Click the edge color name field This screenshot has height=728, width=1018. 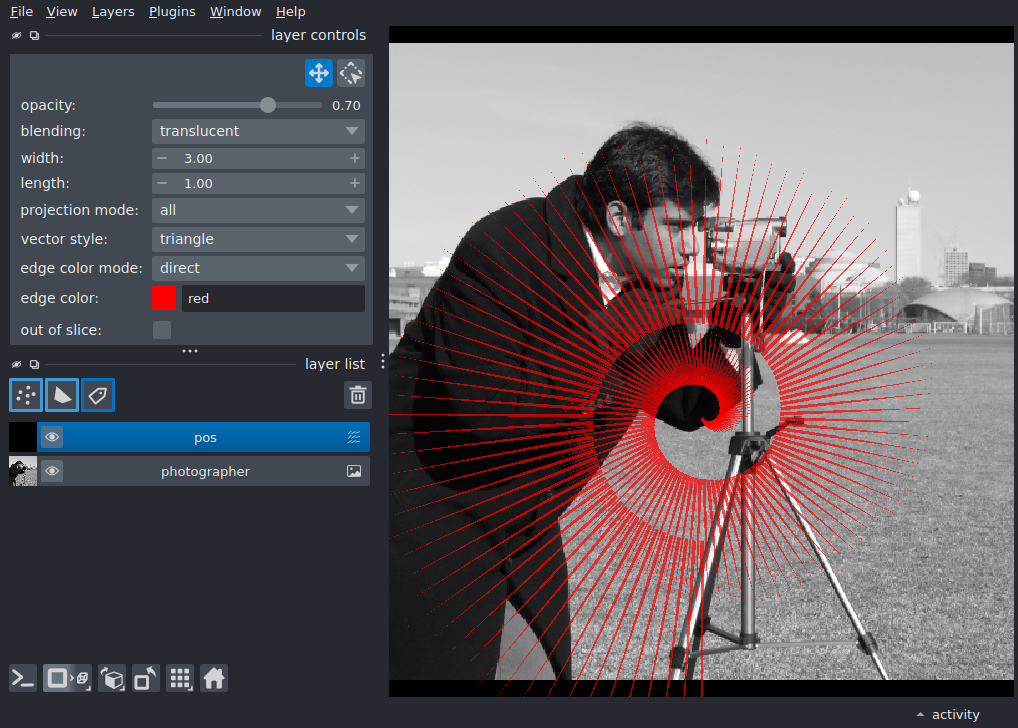(x=273, y=298)
